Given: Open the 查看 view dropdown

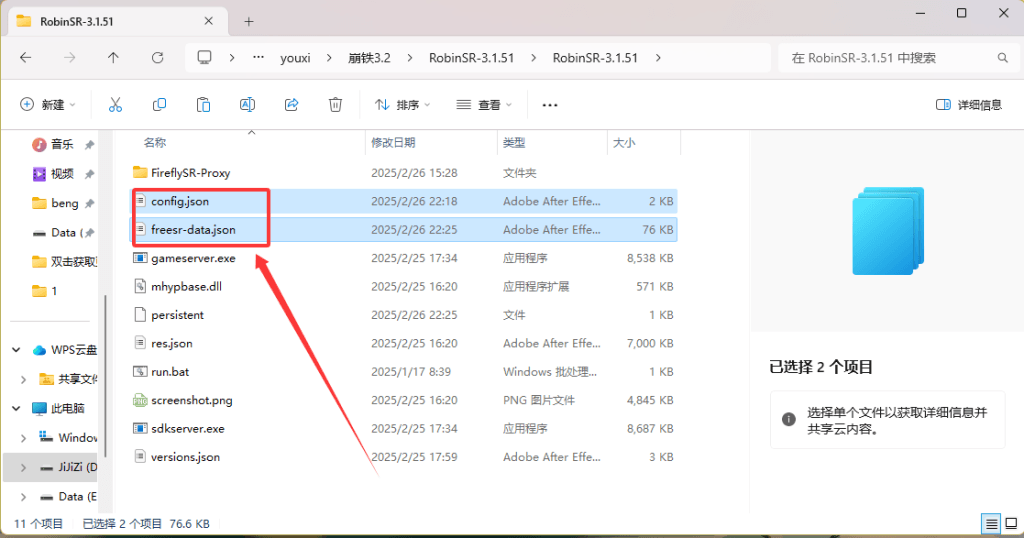Looking at the screenshot, I should 483,105.
